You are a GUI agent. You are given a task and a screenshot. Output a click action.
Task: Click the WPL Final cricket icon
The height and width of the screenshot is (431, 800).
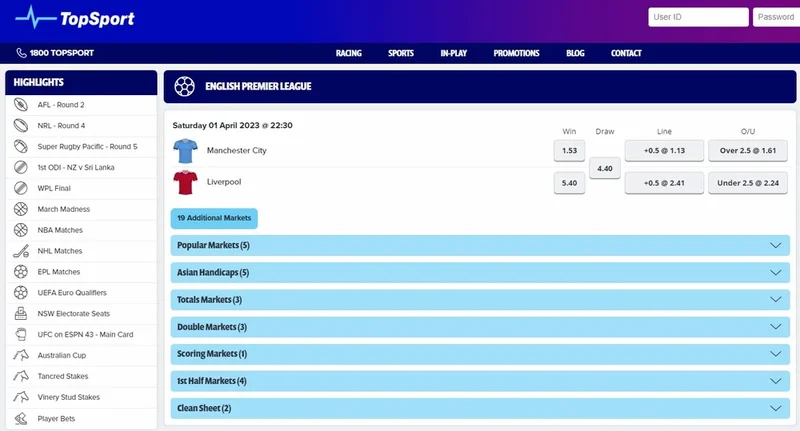(21, 188)
